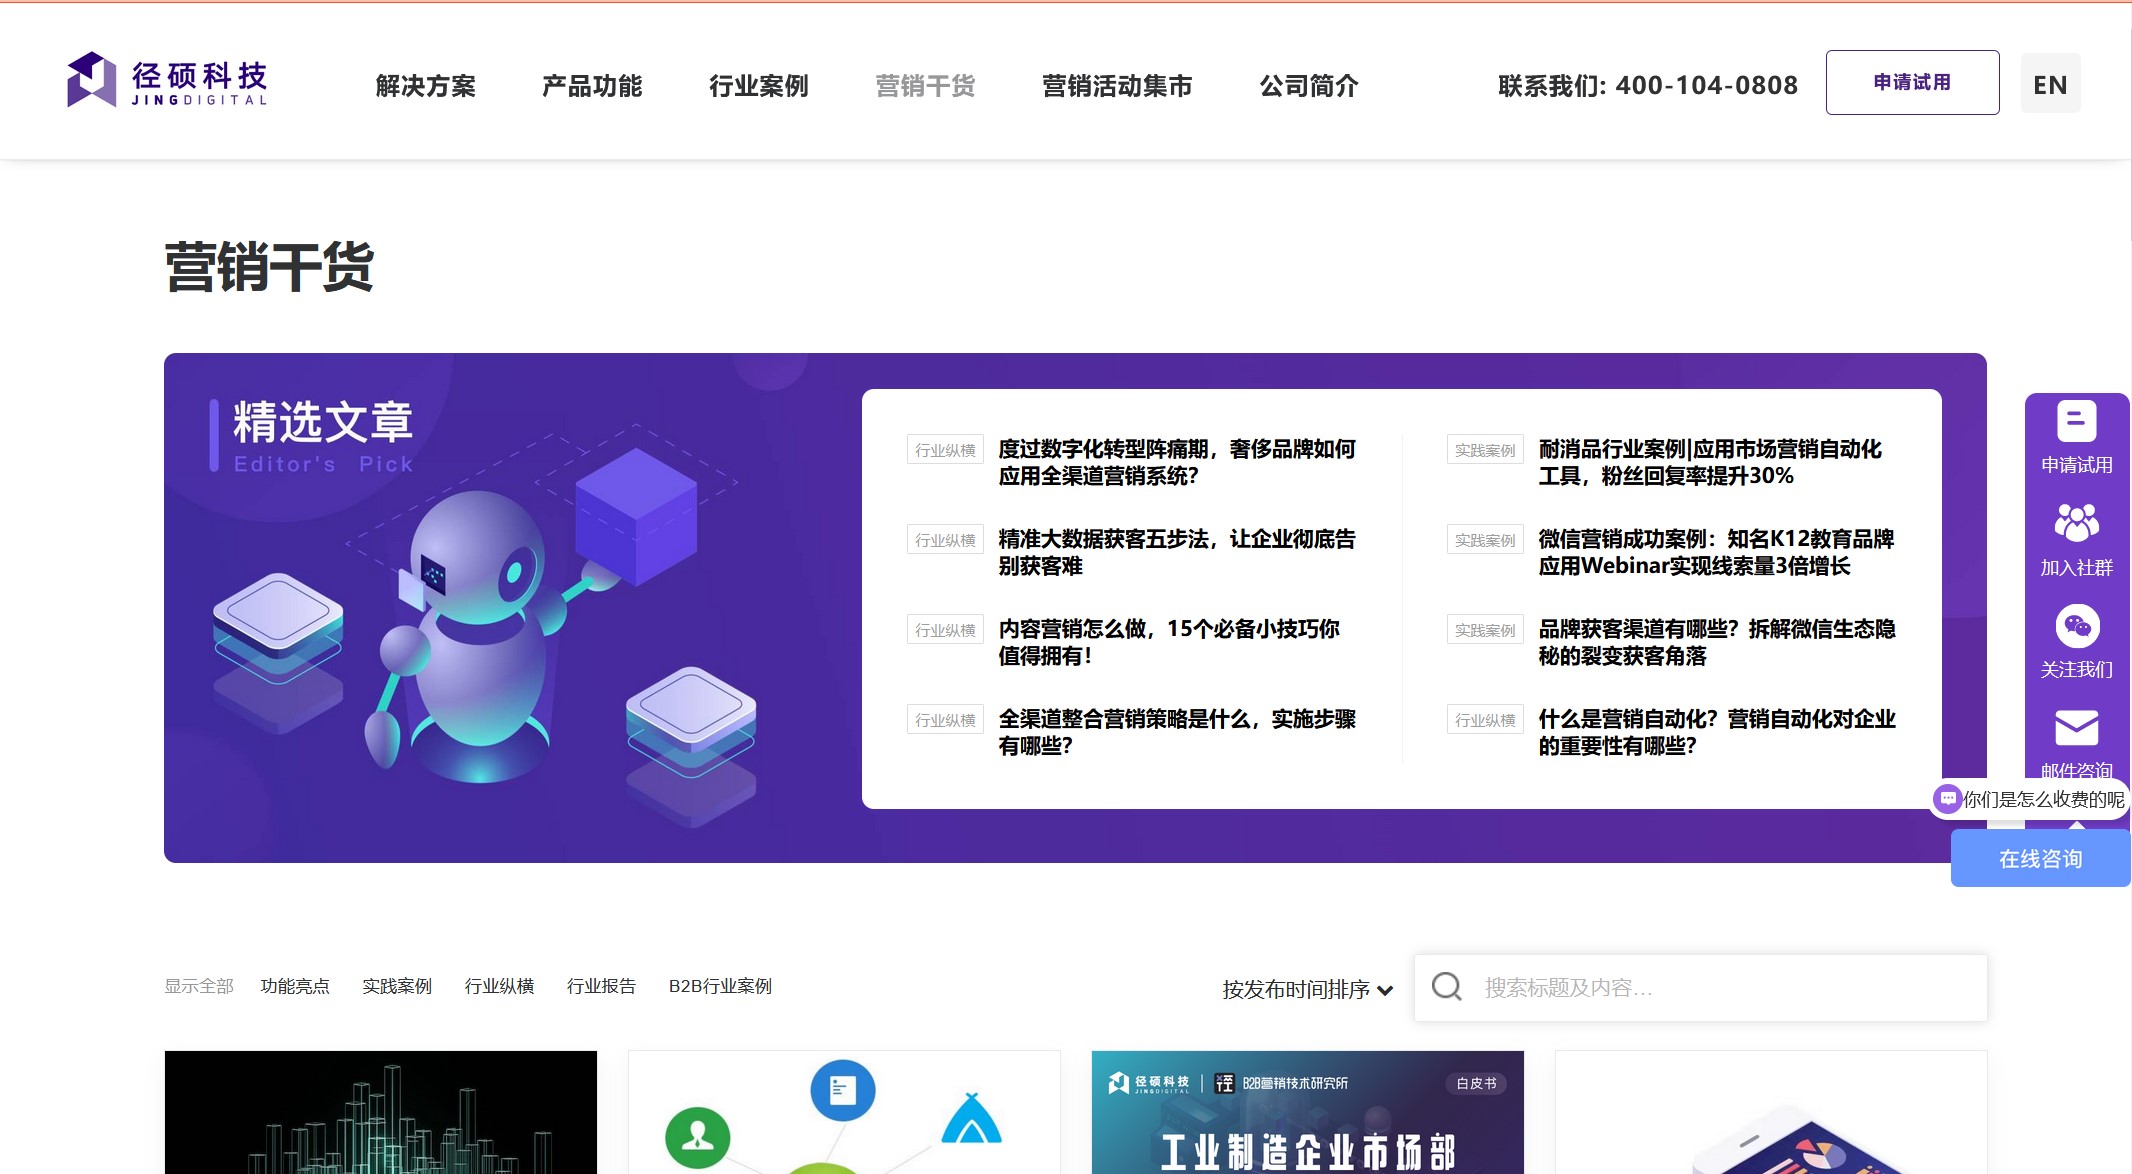Click the 申请试用 sidebar form icon
The image size is (2132, 1174).
click(2076, 421)
